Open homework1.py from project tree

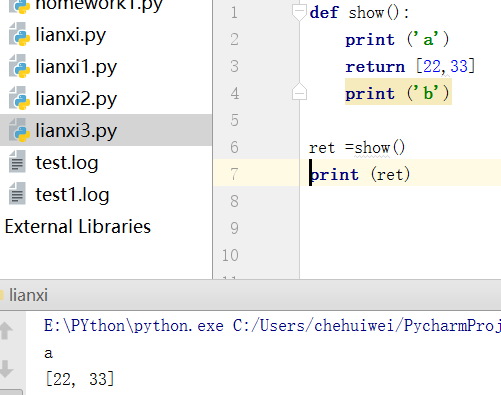99,4
